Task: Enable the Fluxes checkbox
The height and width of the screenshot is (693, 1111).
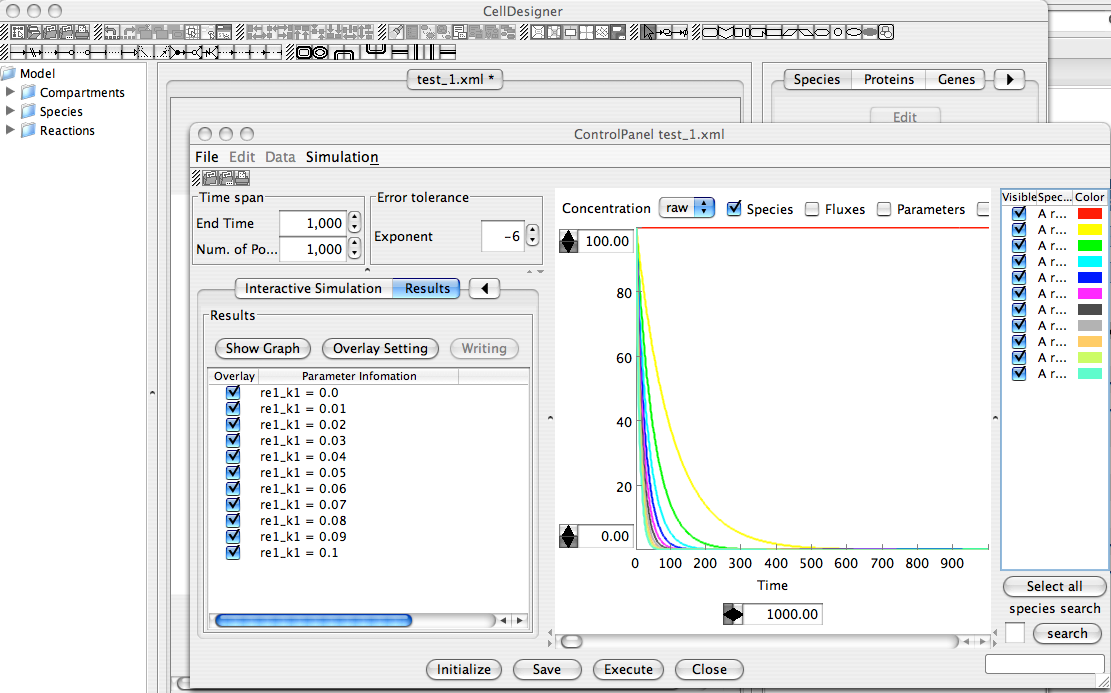Action: [x=812, y=209]
